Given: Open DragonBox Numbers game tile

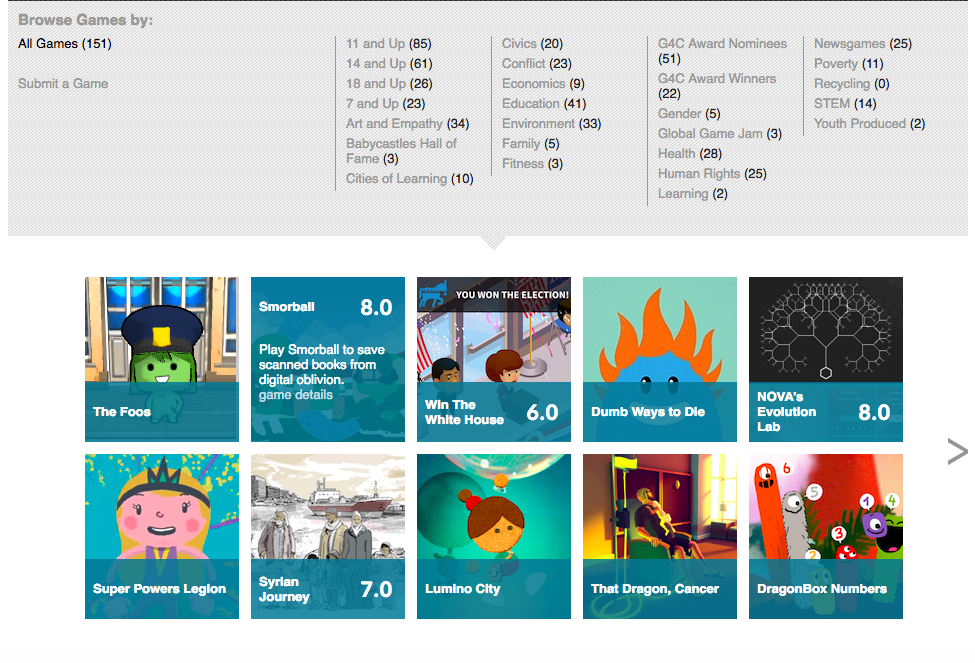Looking at the screenshot, I should [826, 536].
